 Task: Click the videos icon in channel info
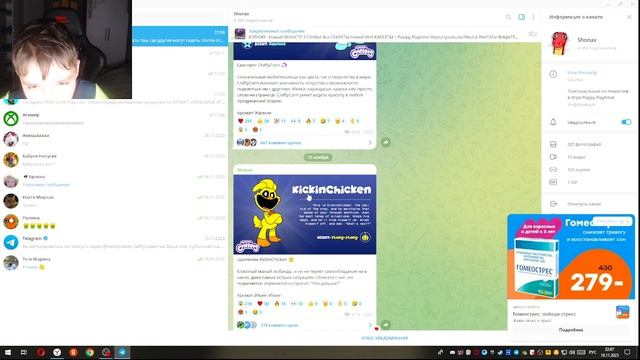click(x=553, y=157)
